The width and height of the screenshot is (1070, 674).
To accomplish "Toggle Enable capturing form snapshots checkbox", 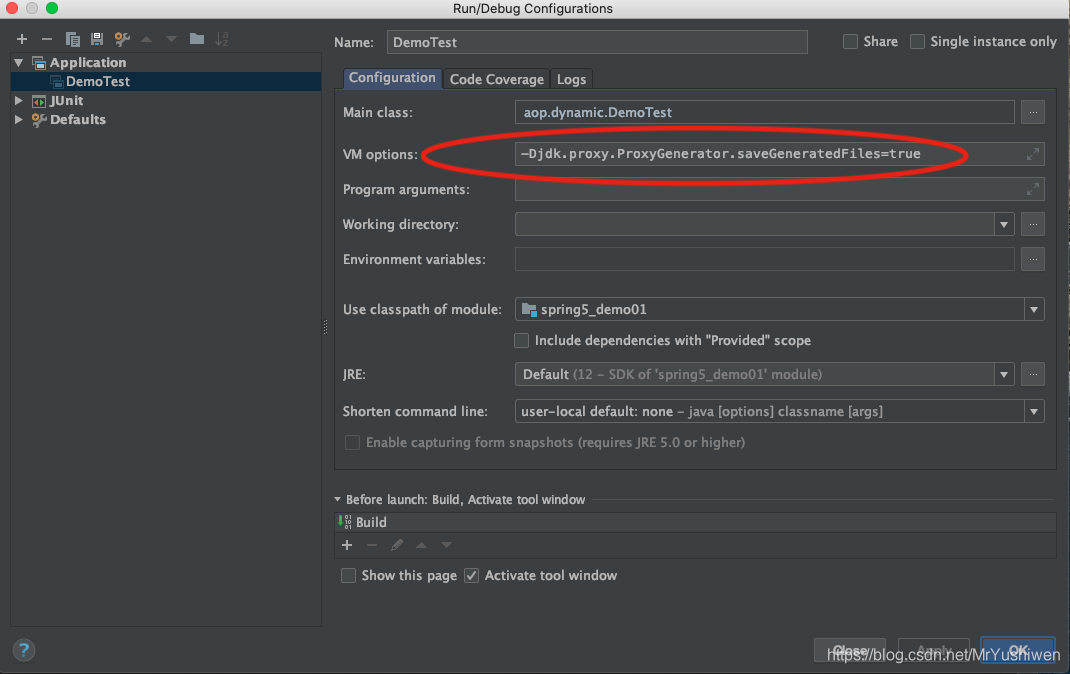I will [352, 443].
